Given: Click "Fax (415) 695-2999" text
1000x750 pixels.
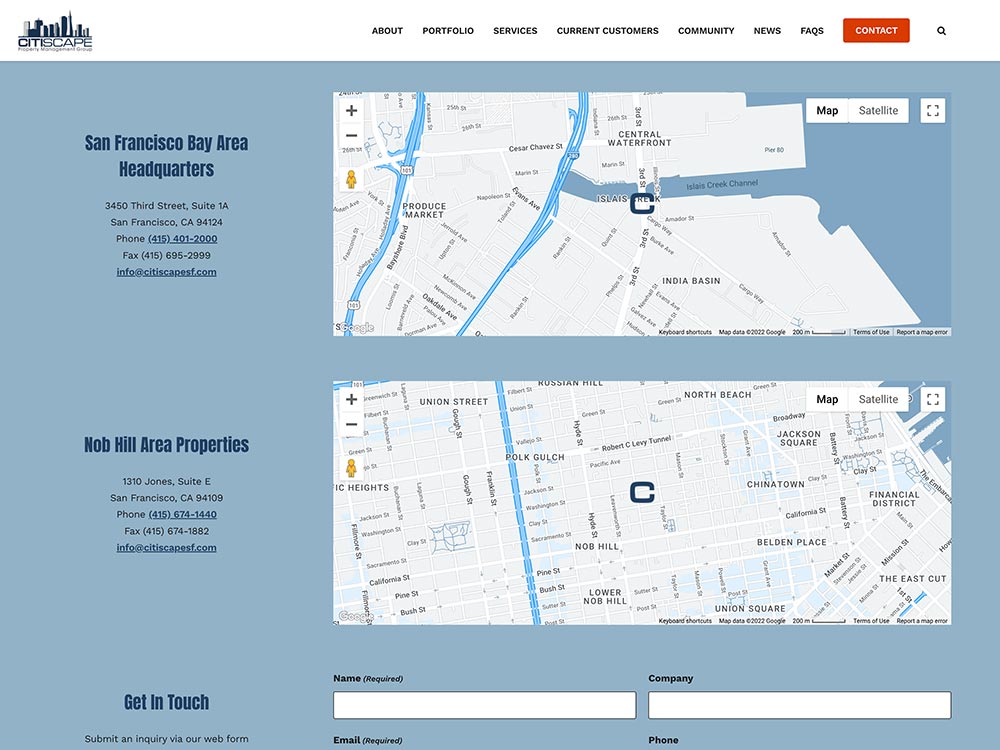Looking at the screenshot, I should (x=166, y=255).
